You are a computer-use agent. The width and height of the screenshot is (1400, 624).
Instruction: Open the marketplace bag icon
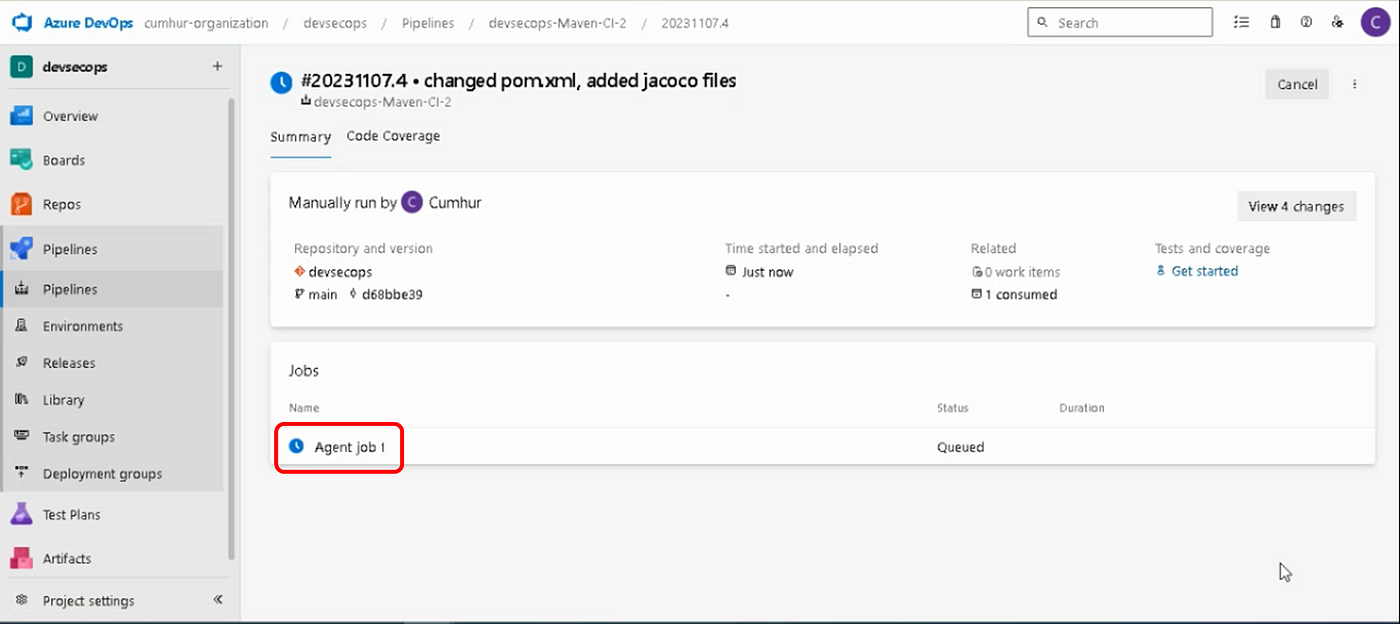[x=1274, y=22]
